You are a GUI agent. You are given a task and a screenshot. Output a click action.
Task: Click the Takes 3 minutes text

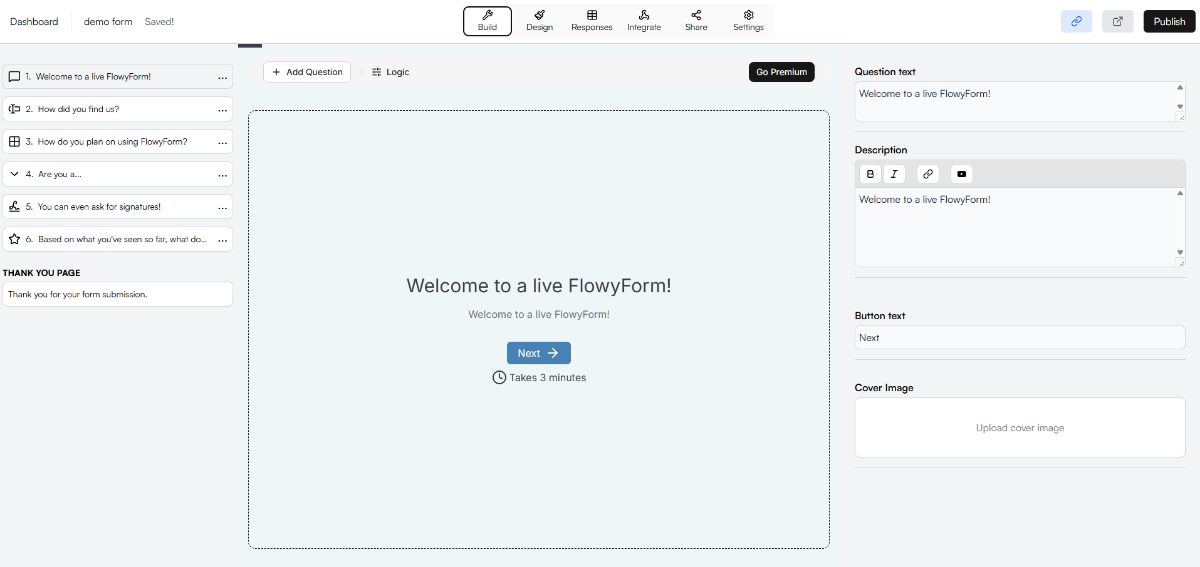[x=548, y=378]
